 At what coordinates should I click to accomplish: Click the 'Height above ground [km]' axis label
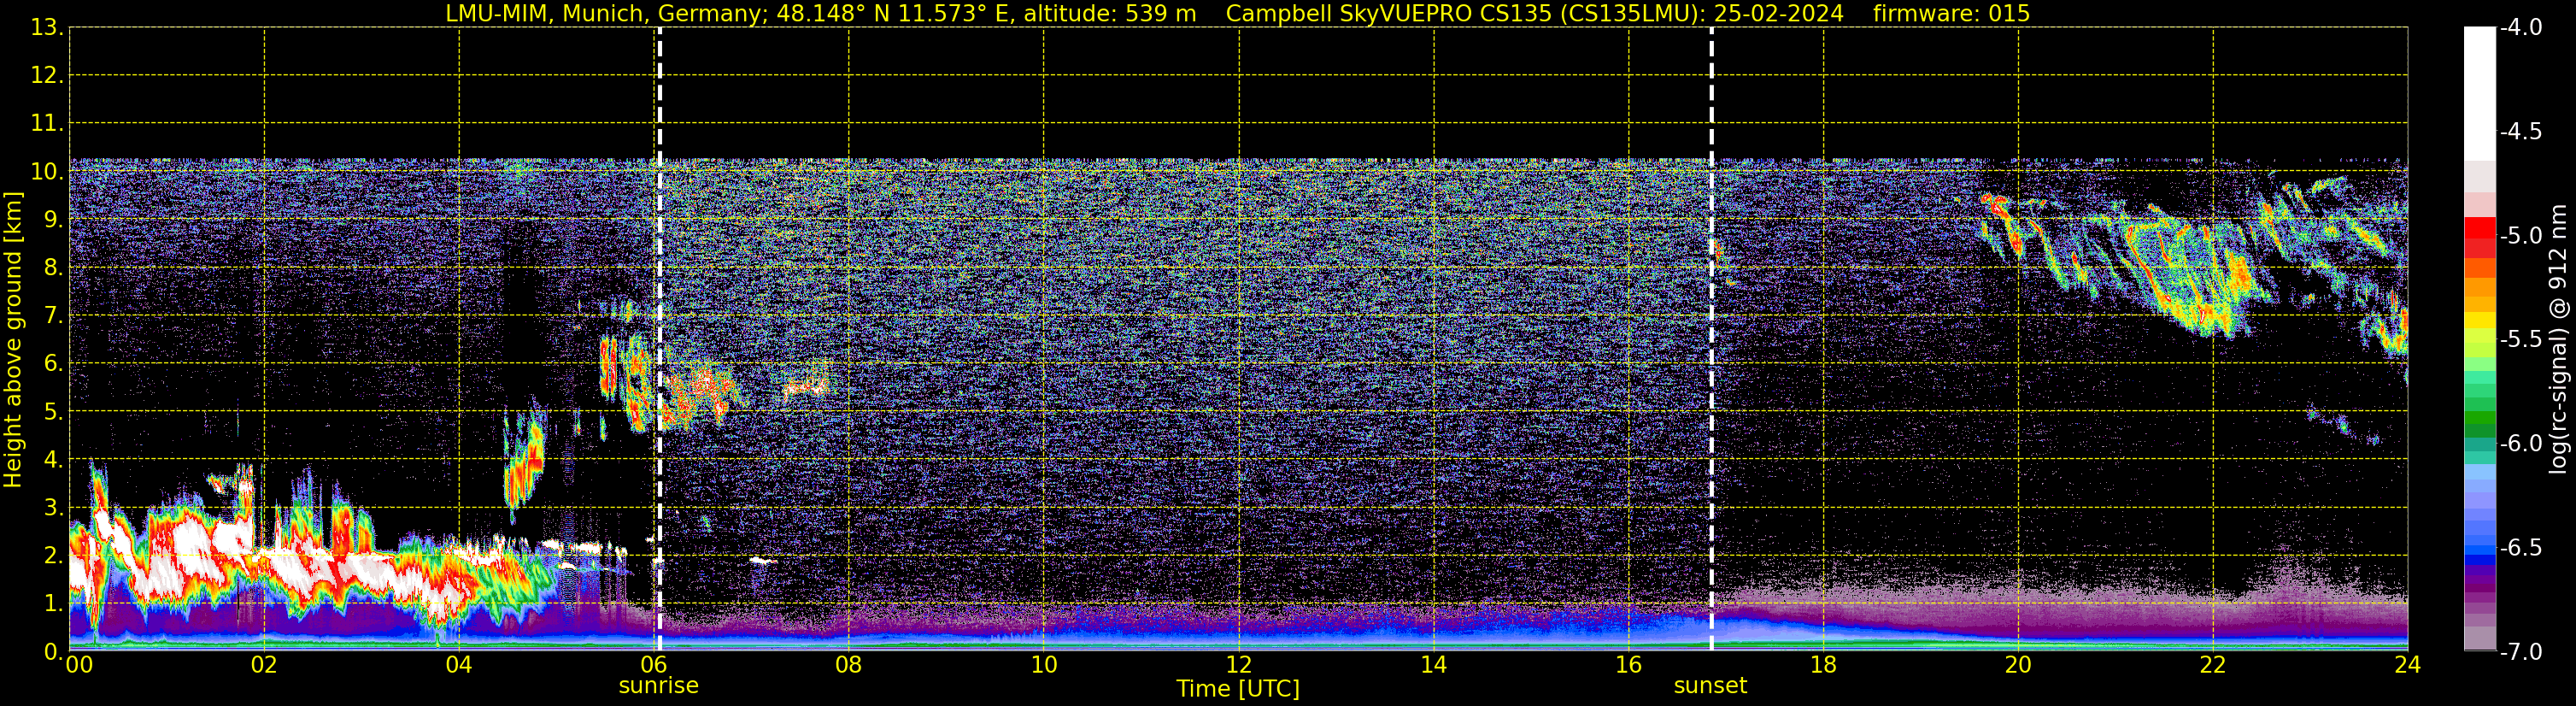pyautogui.click(x=13, y=340)
